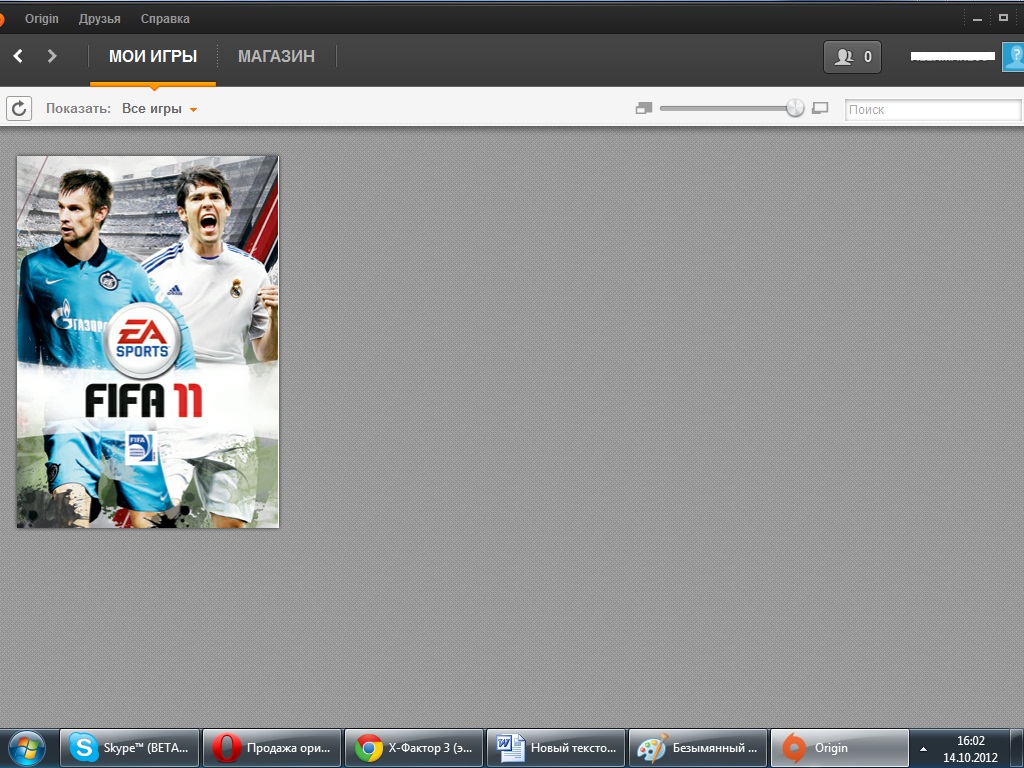This screenshot has width=1024, height=768.
Task: Minimize the Origin window
Action: (x=977, y=19)
